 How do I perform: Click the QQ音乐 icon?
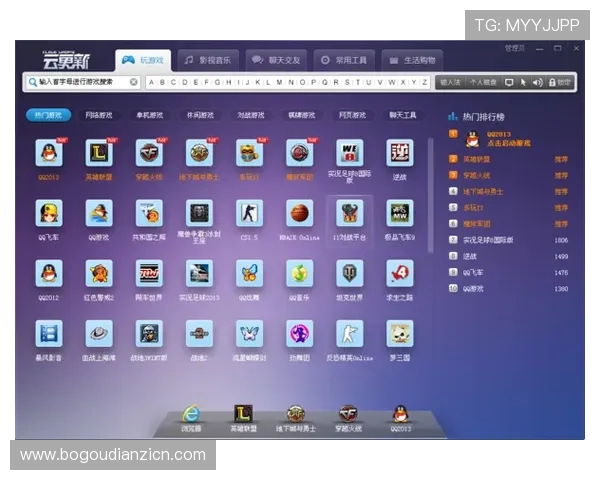(299, 273)
